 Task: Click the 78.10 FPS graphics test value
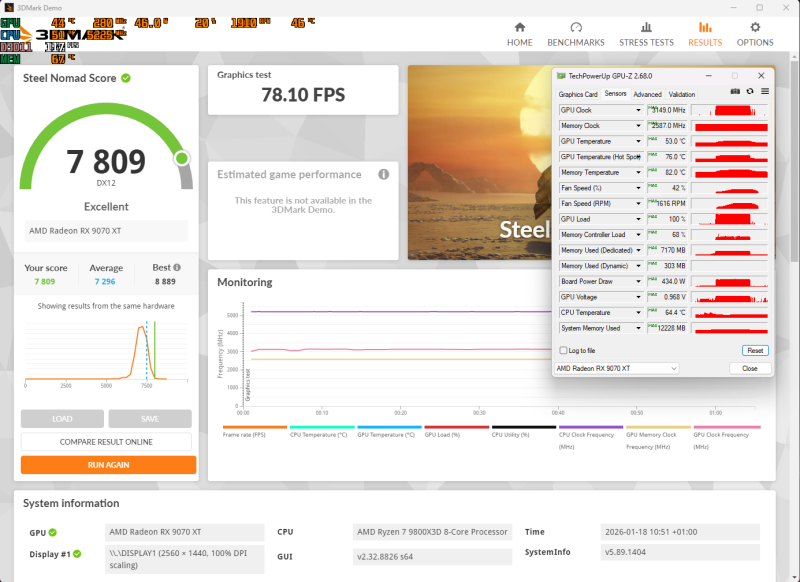[x=303, y=95]
